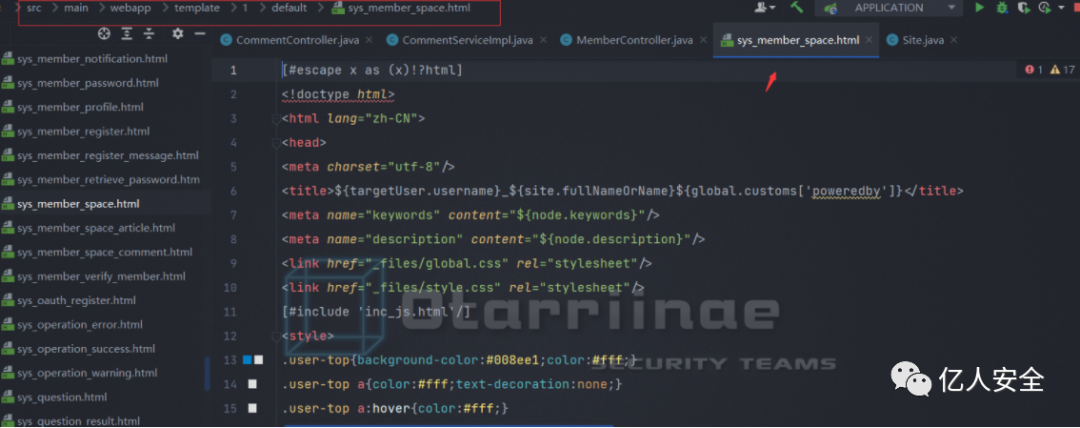1080x428 pixels.
Task: Switch to CommentServiceImpl.java tab
Action: pos(467,40)
